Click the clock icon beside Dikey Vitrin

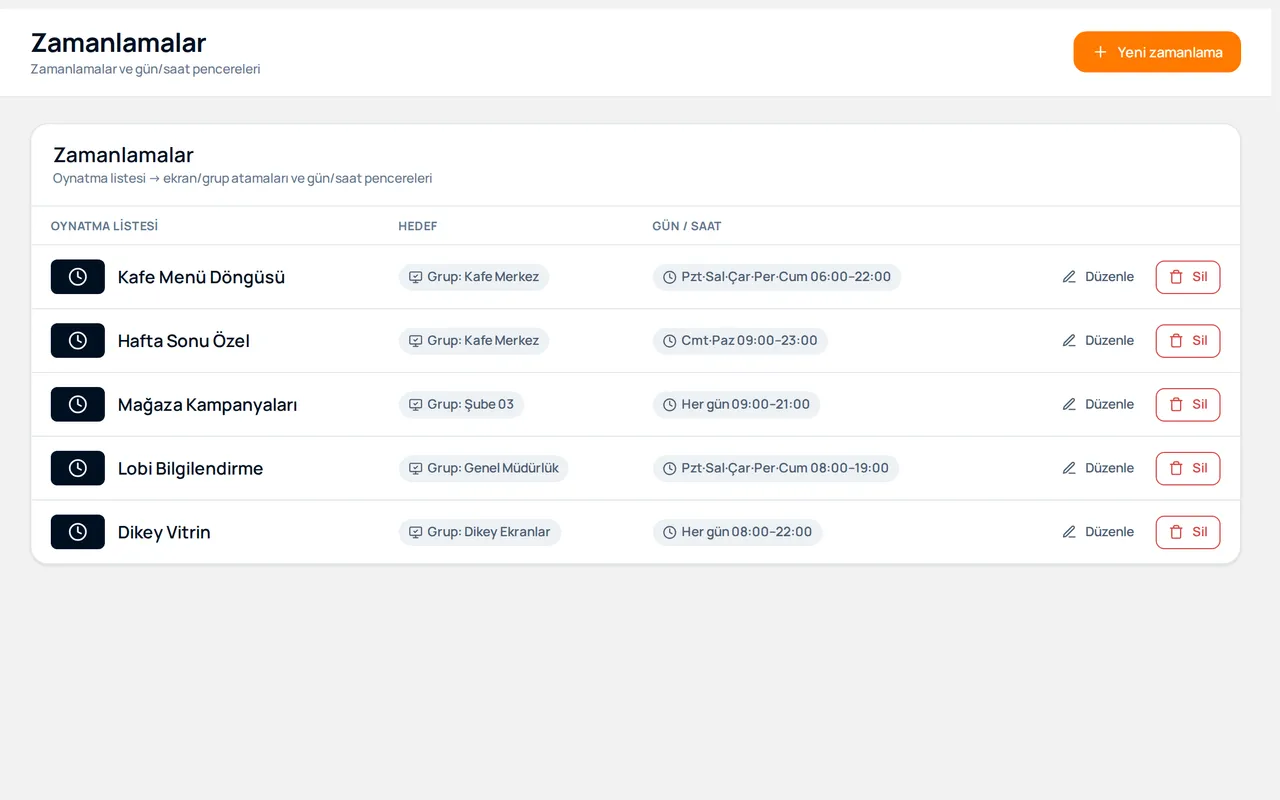(78, 532)
